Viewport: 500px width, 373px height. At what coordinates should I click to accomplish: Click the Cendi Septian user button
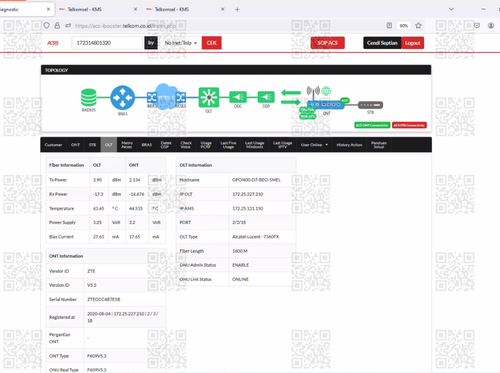[x=382, y=43]
